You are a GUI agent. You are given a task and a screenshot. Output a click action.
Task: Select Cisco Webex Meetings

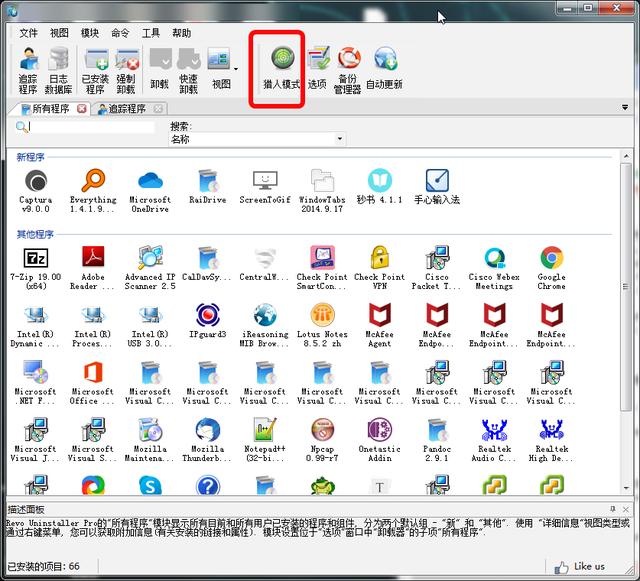[494, 268]
